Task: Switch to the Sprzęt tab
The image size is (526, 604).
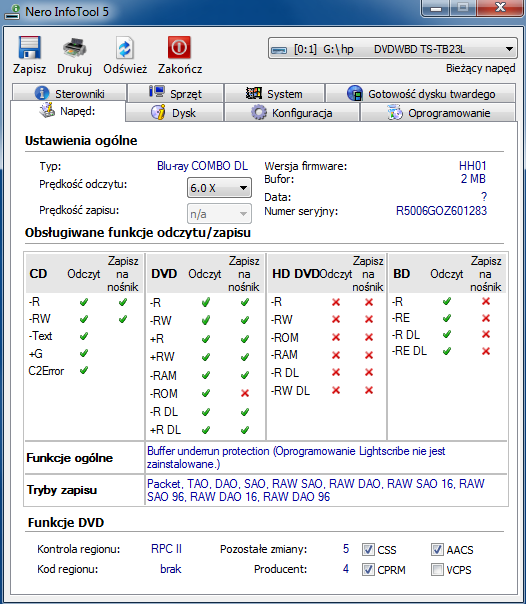Action: pyautogui.click(x=175, y=93)
